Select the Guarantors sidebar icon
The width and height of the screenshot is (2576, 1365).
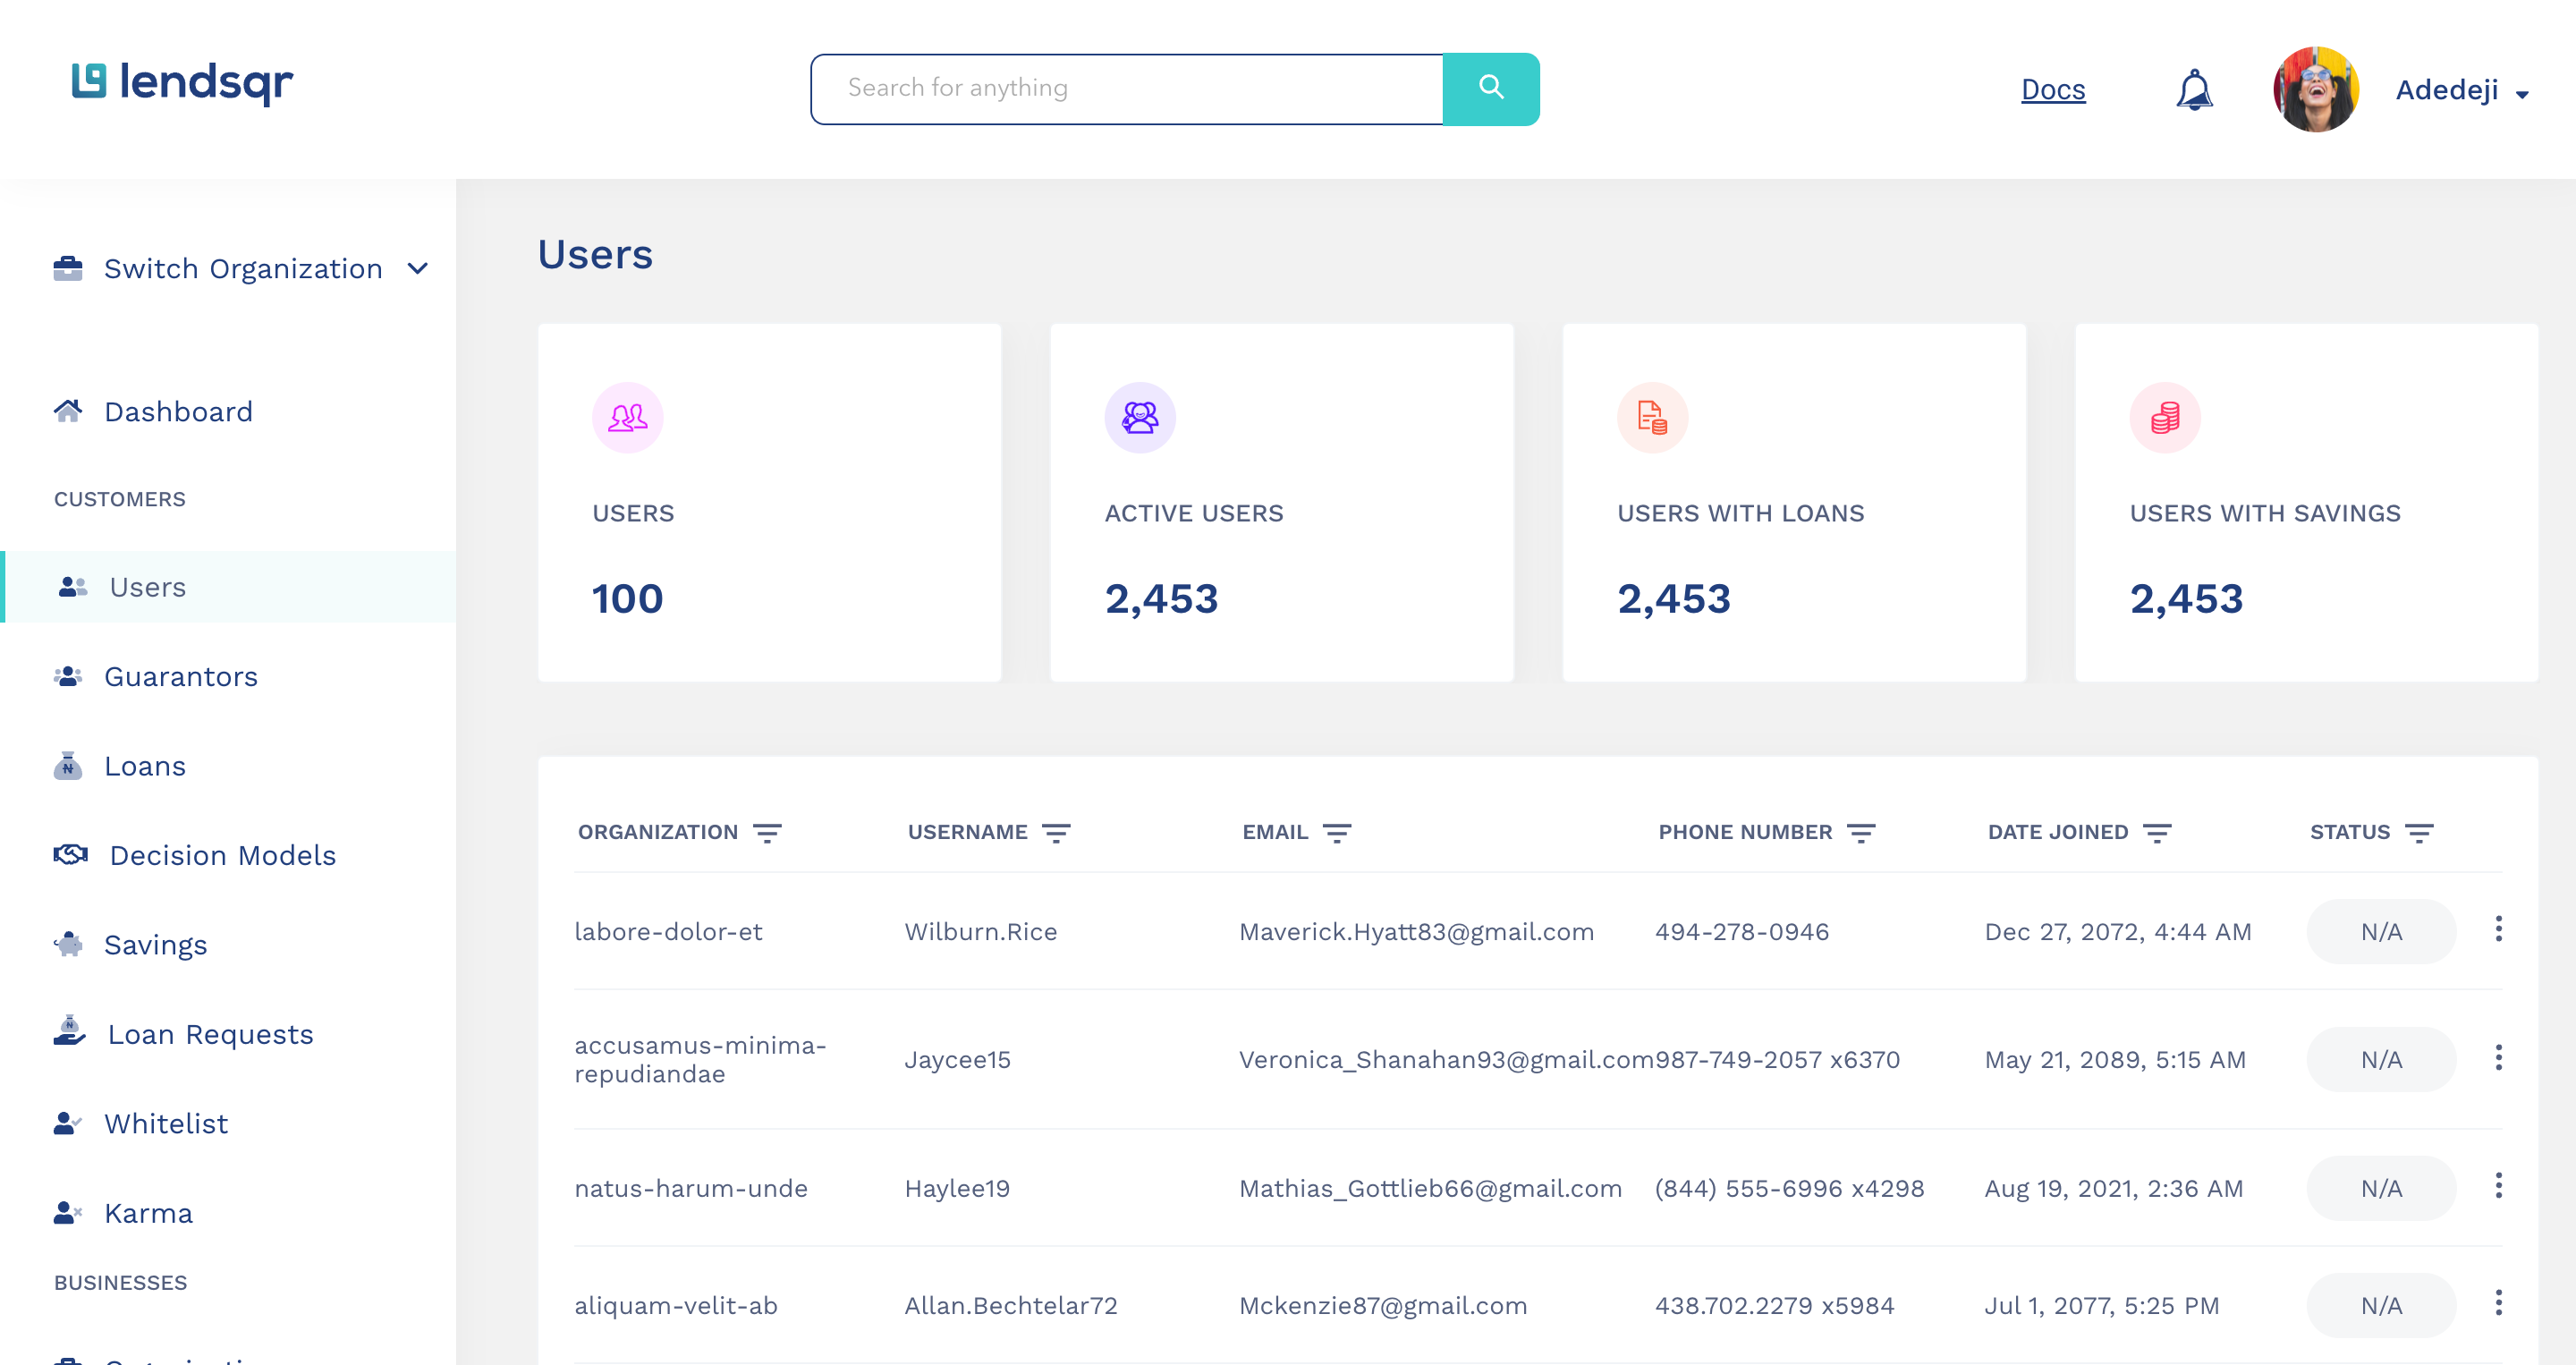pos(68,676)
